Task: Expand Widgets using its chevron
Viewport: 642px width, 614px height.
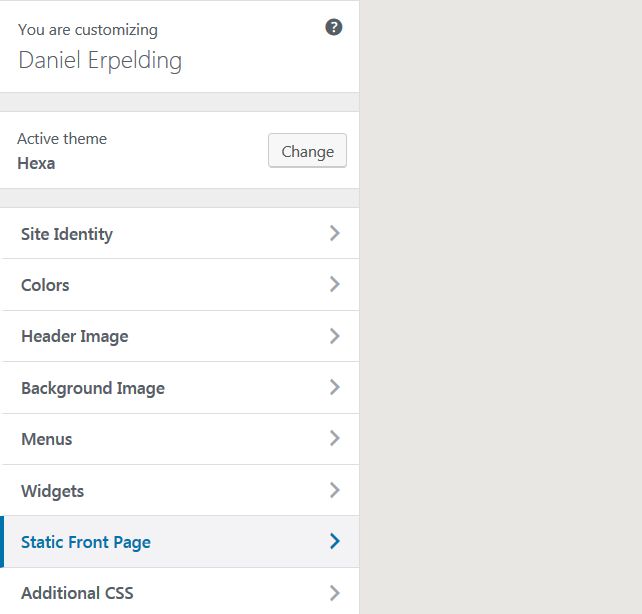Action: click(335, 490)
